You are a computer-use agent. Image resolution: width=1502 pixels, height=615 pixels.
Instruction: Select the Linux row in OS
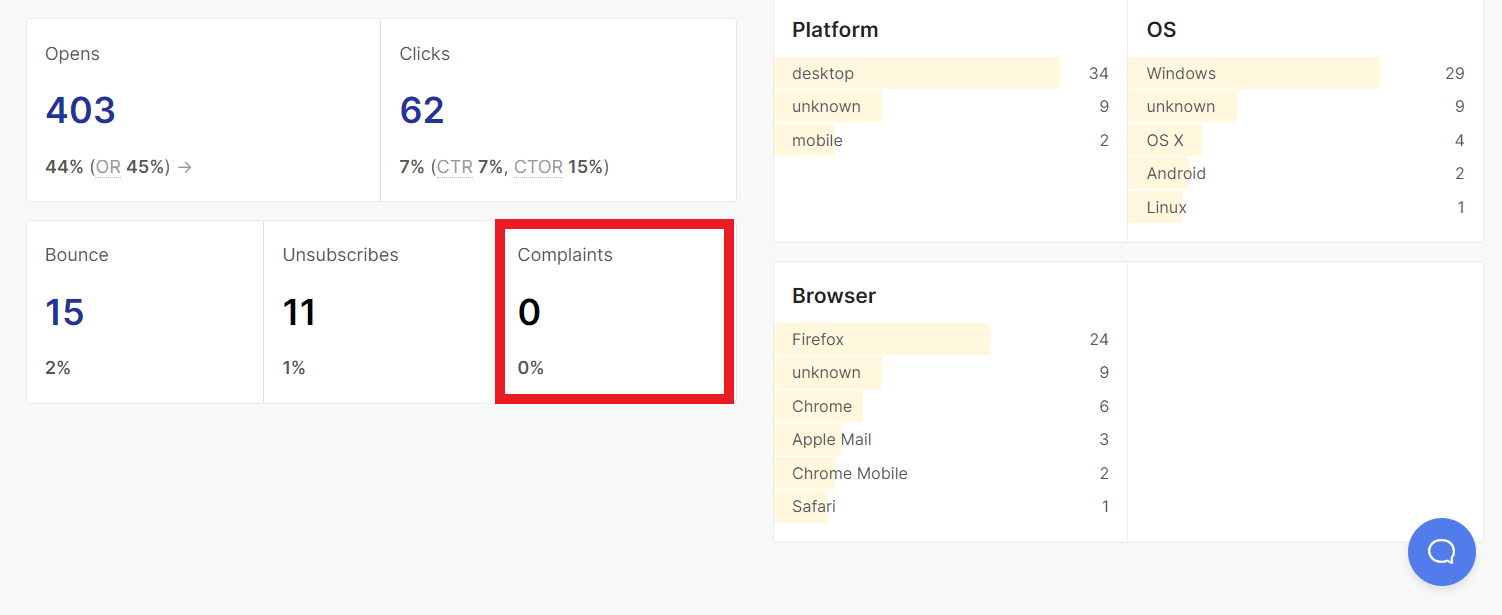coord(1305,207)
